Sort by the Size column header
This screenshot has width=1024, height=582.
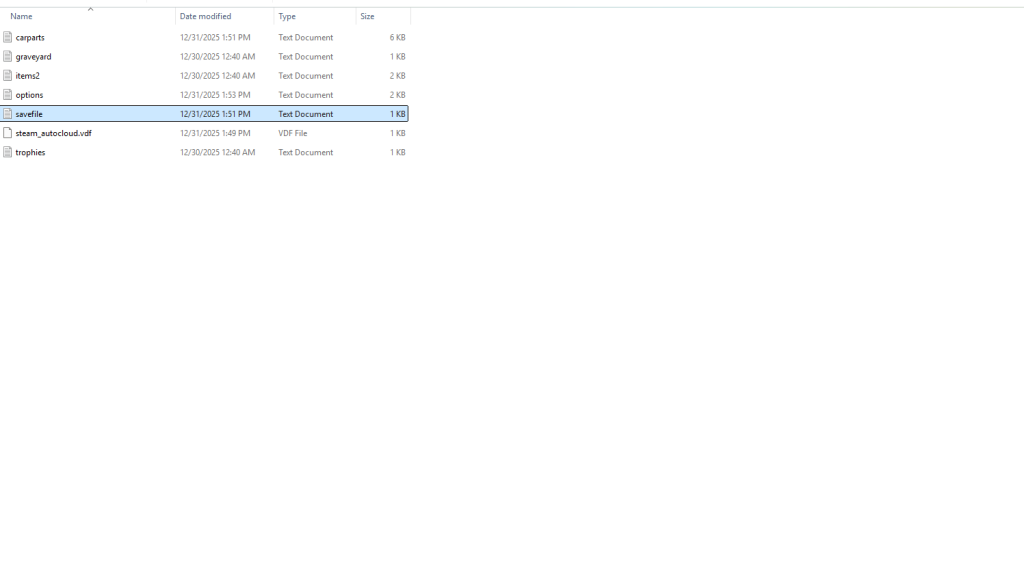tap(367, 17)
